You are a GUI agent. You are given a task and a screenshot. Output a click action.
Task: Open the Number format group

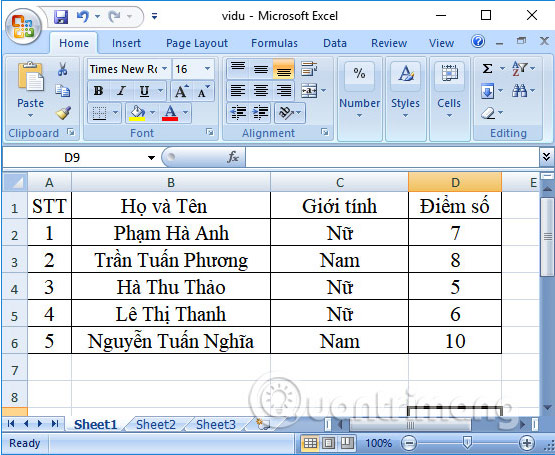pos(360,99)
